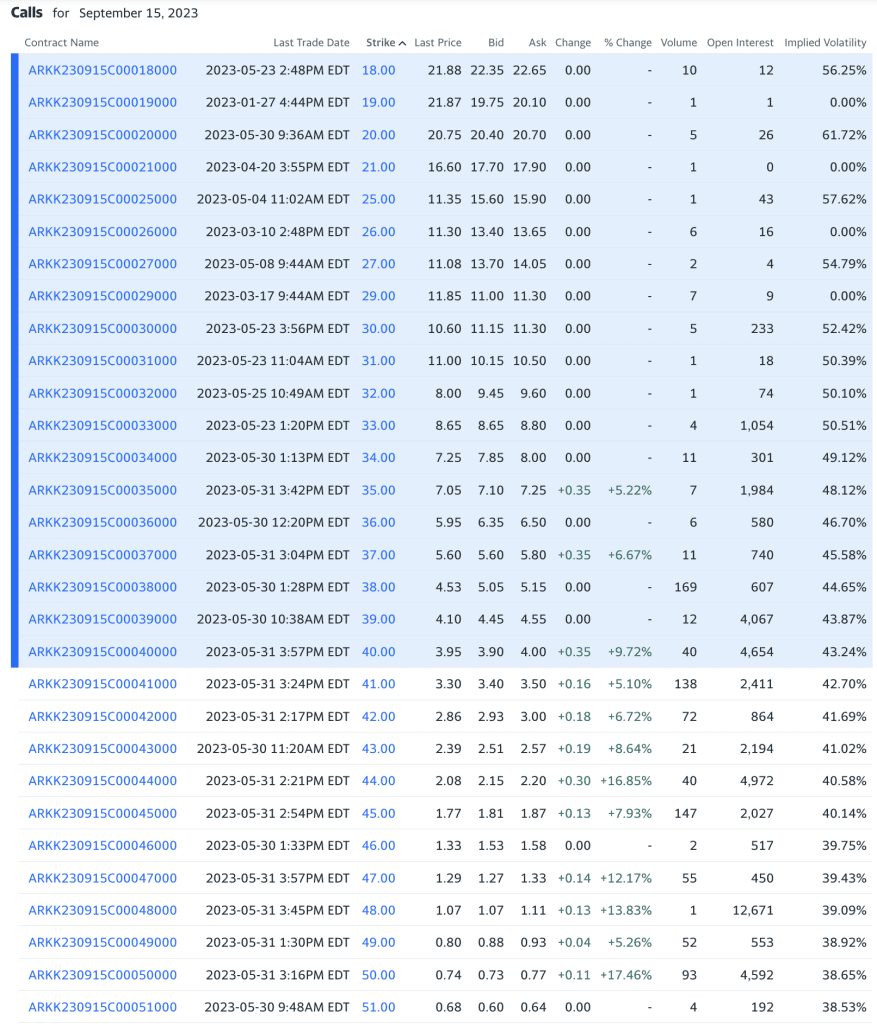The image size is (877, 1024).
Task: Open contract ARKK230915C00029000
Action: click(103, 296)
